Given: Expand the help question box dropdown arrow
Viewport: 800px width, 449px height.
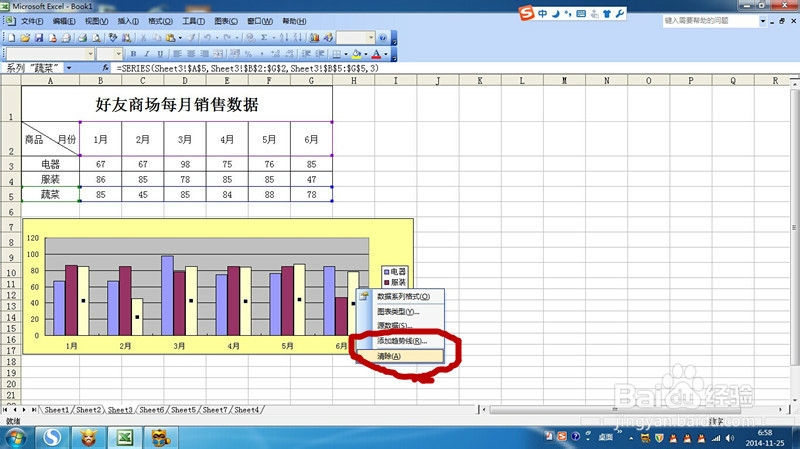Looking at the screenshot, I should [x=763, y=21].
